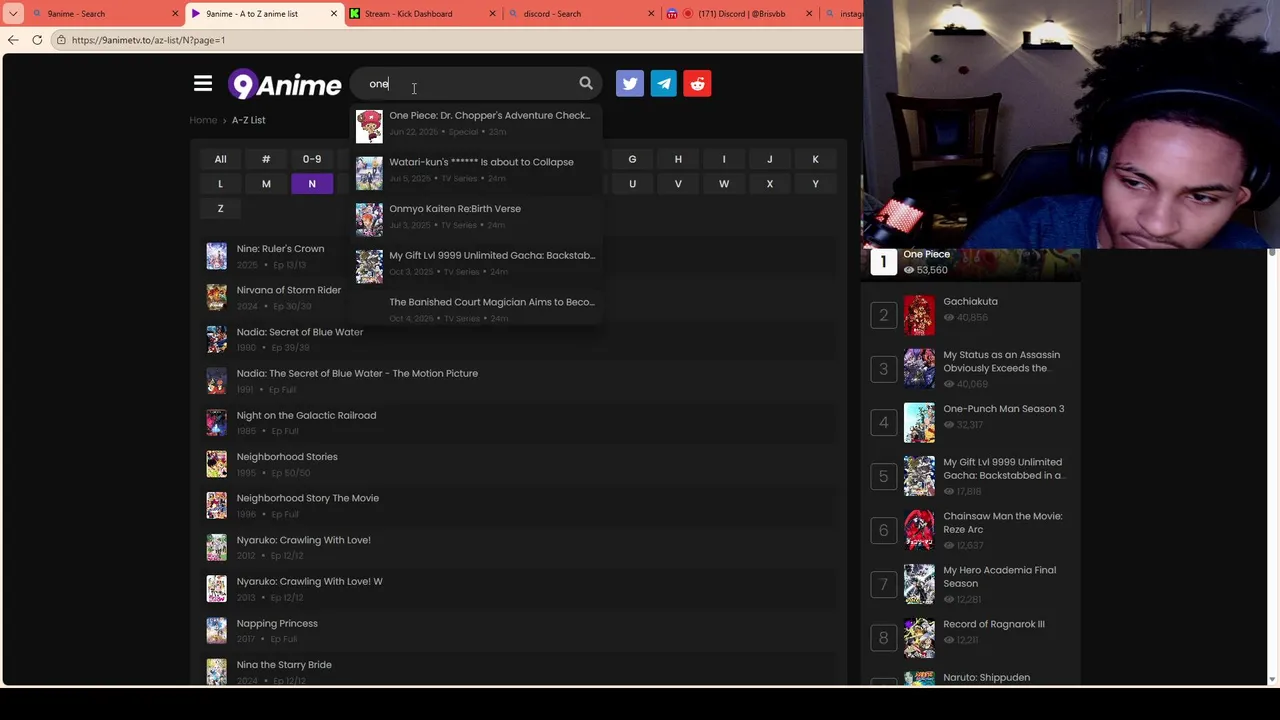
Task: Open Nirvana of Storm Rider
Action: [289, 290]
